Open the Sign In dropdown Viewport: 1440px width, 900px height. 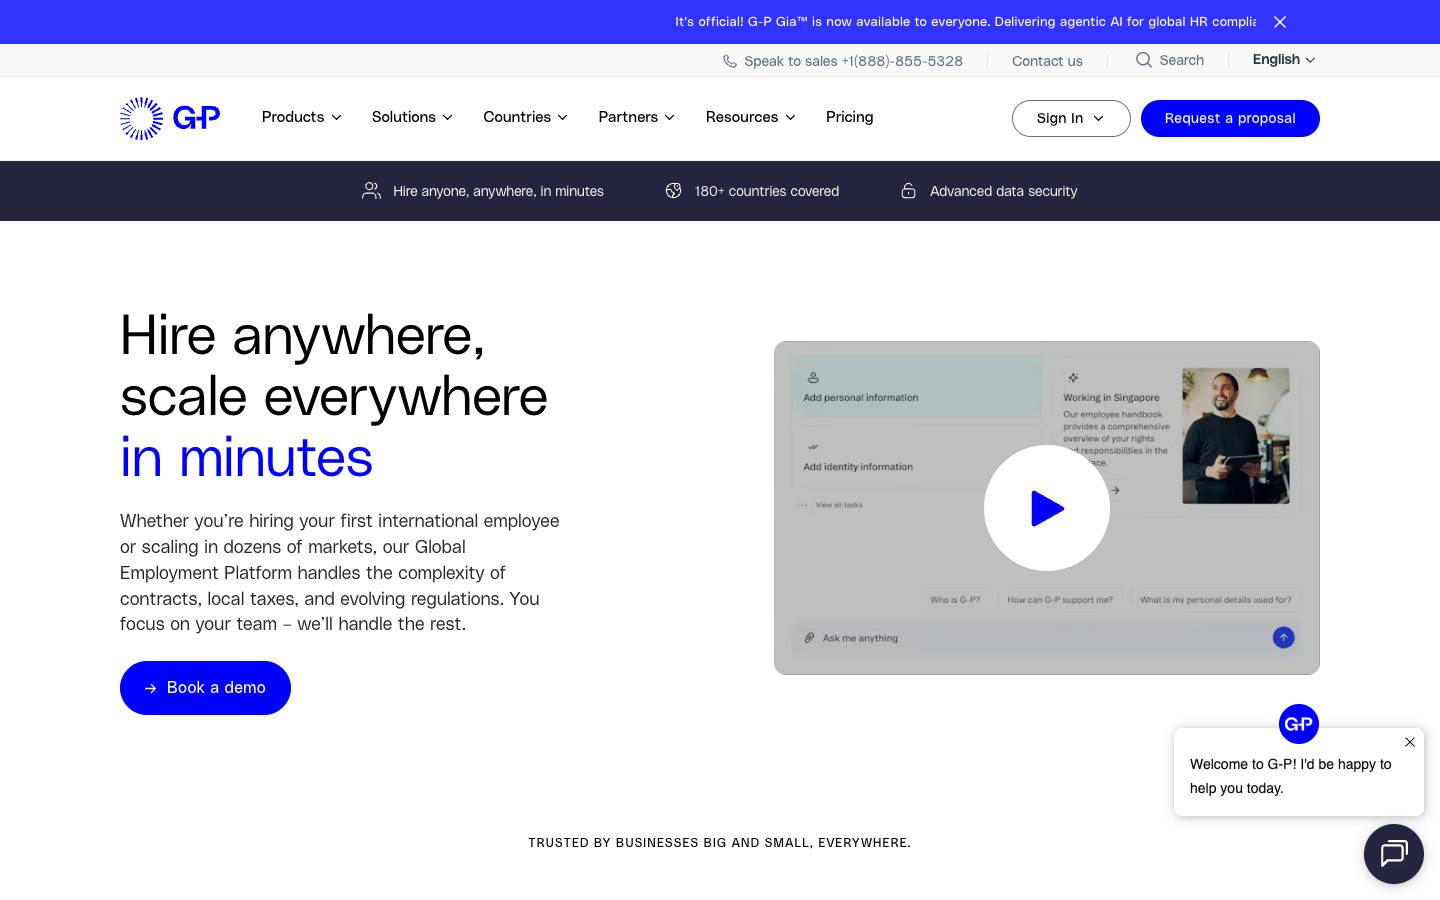coord(1071,118)
